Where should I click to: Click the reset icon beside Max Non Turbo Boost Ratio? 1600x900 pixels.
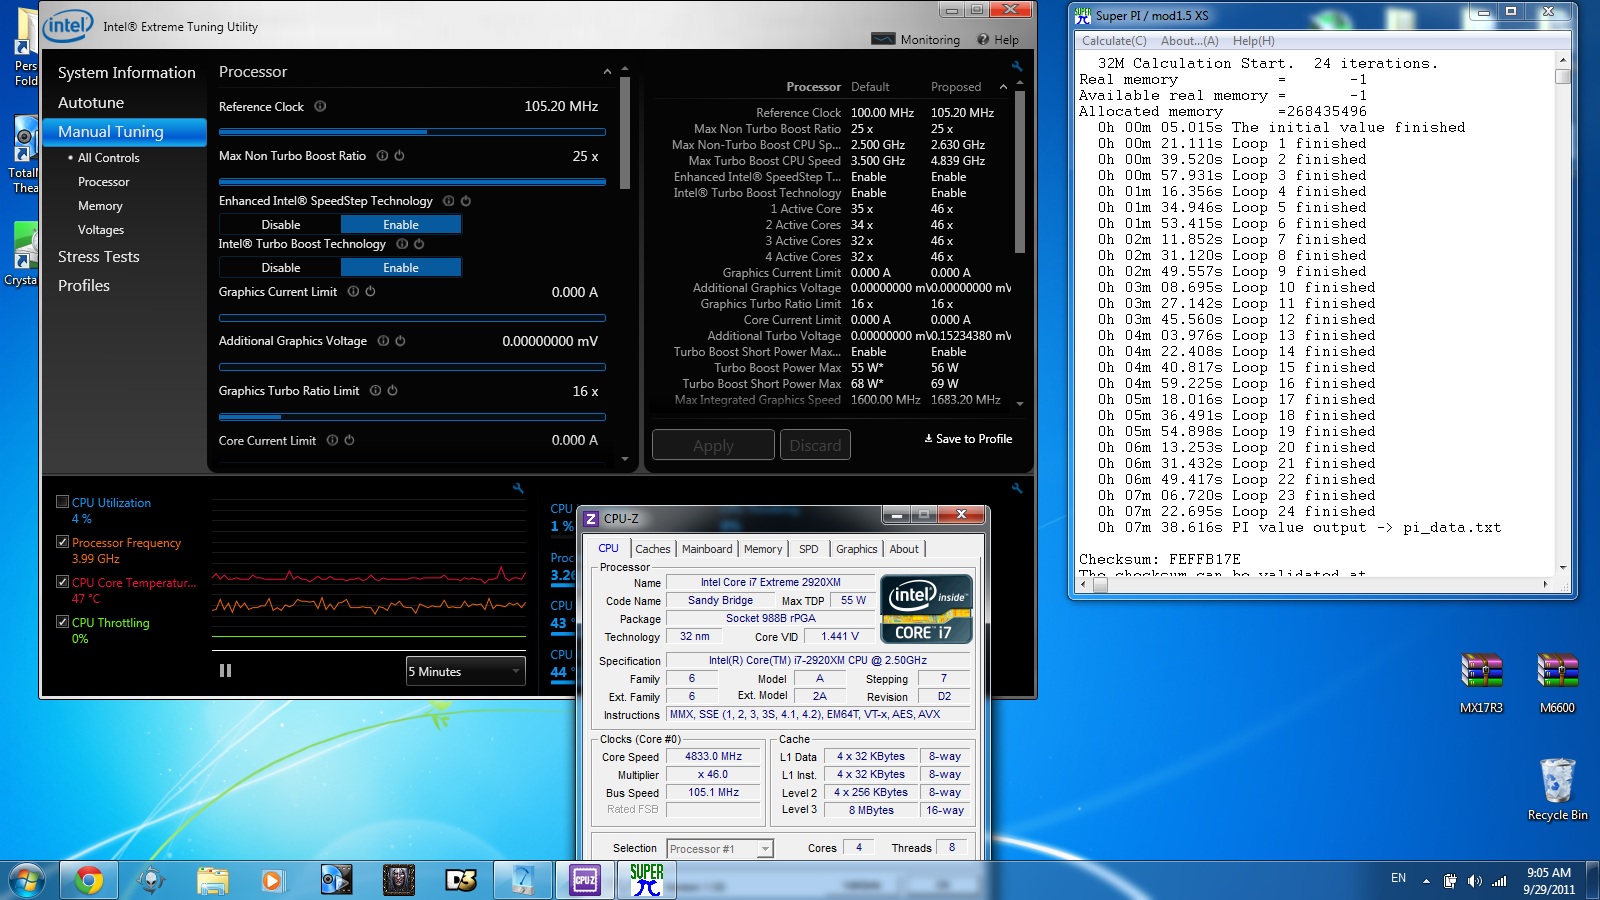pos(399,156)
